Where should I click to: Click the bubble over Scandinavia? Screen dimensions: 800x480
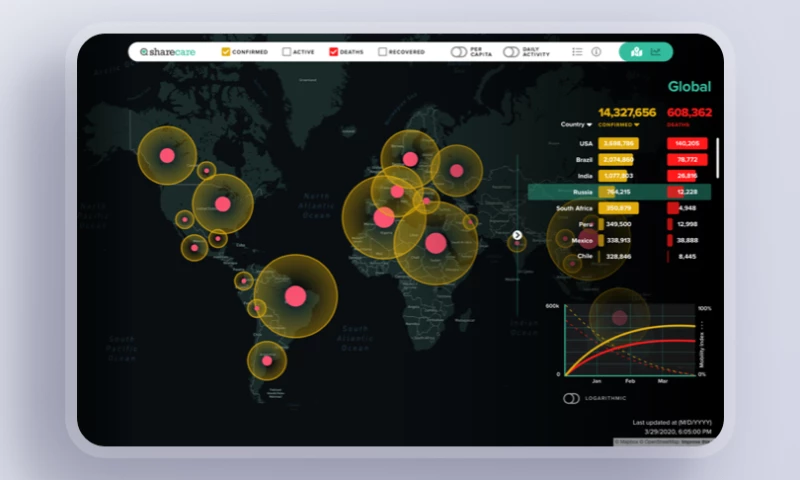(x=410, y=159)
